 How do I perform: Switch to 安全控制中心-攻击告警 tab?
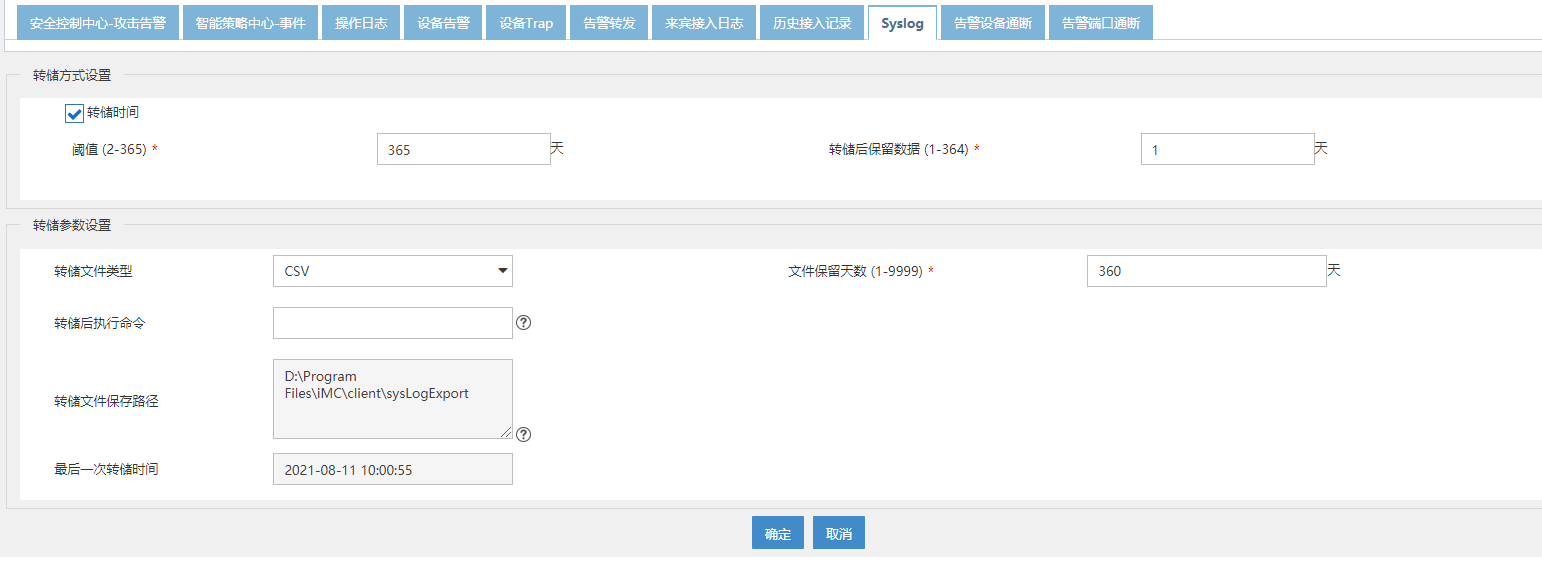(98, 23)
